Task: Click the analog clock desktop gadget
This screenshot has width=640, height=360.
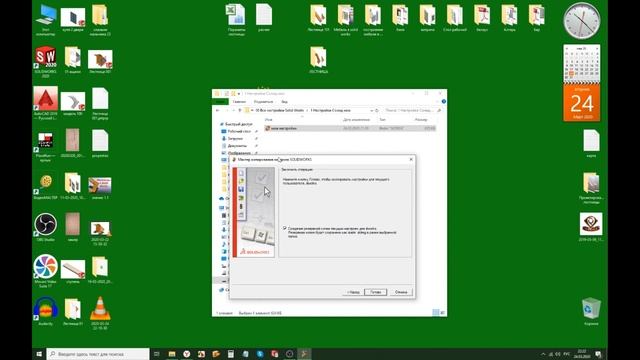Action: tap(582, 21)
